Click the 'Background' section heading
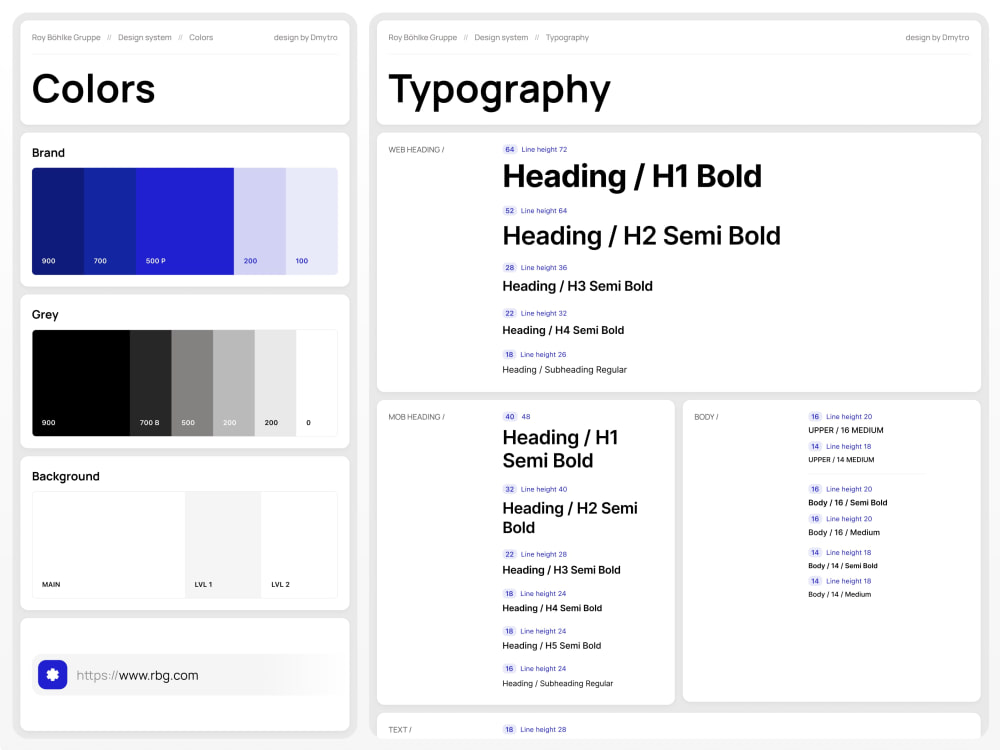Image resolution: width=1000 pixels, height=750 pixels. pos(66,476)
